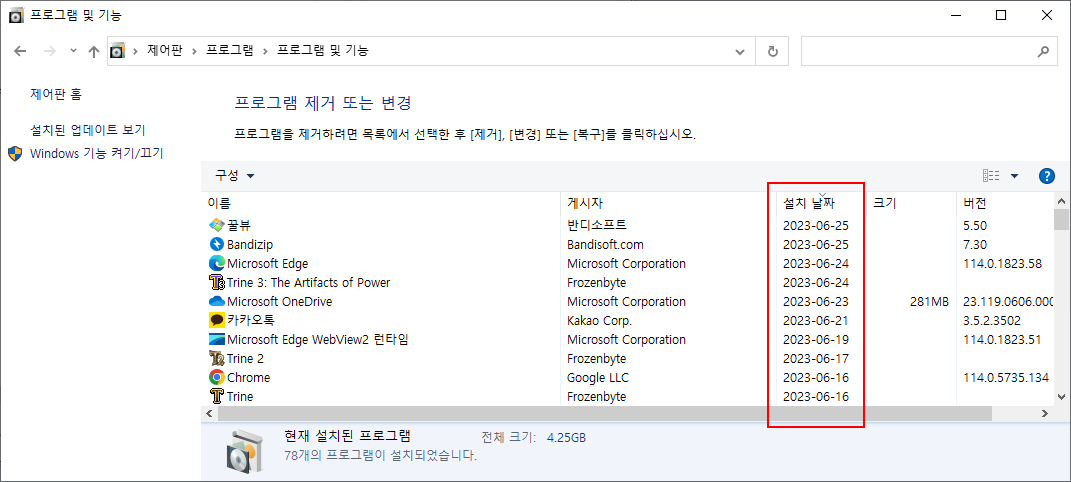
Task: Click the vertical scrollbar down arrow
Action: 1061,396
